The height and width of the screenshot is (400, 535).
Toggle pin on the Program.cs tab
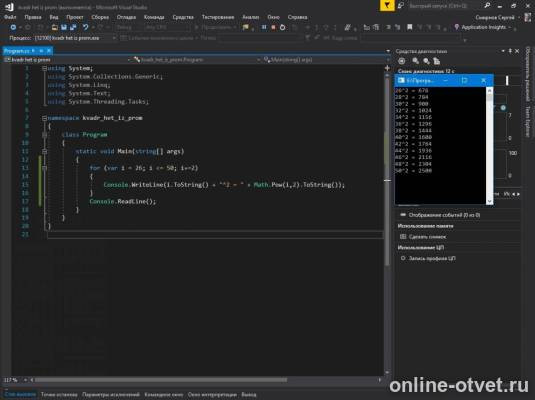(41, 51)
